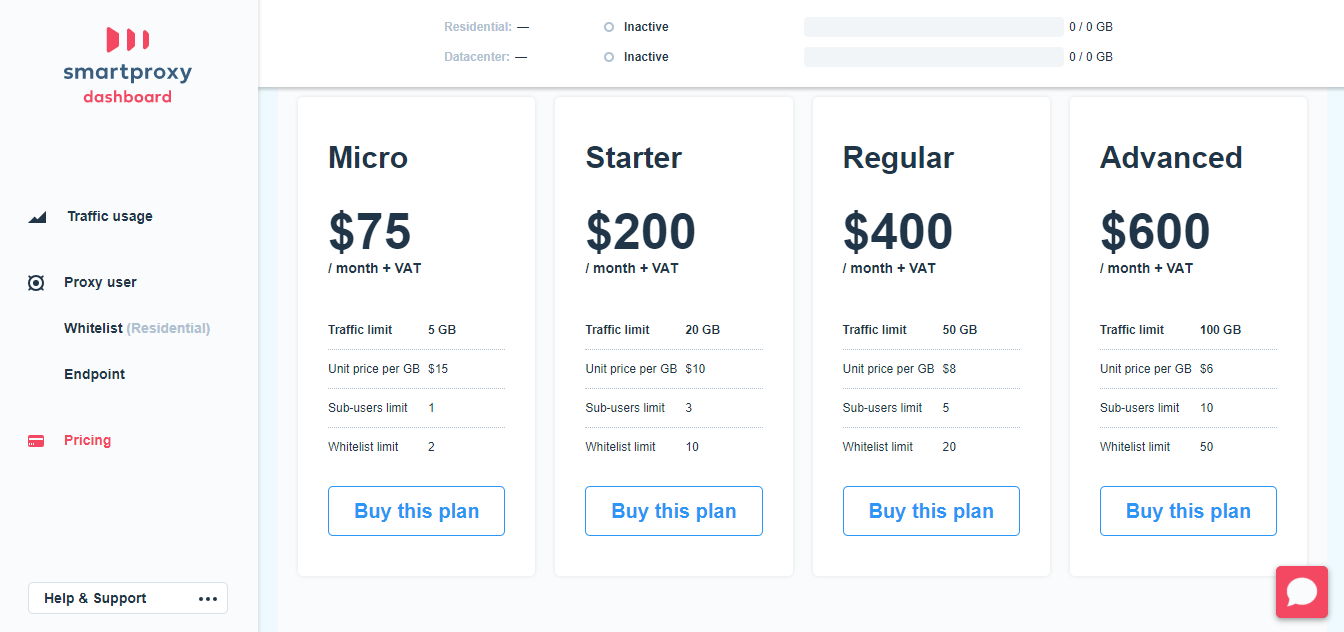Buy the Regular plan
The image size is (1344, 632).
click(931, 510)
